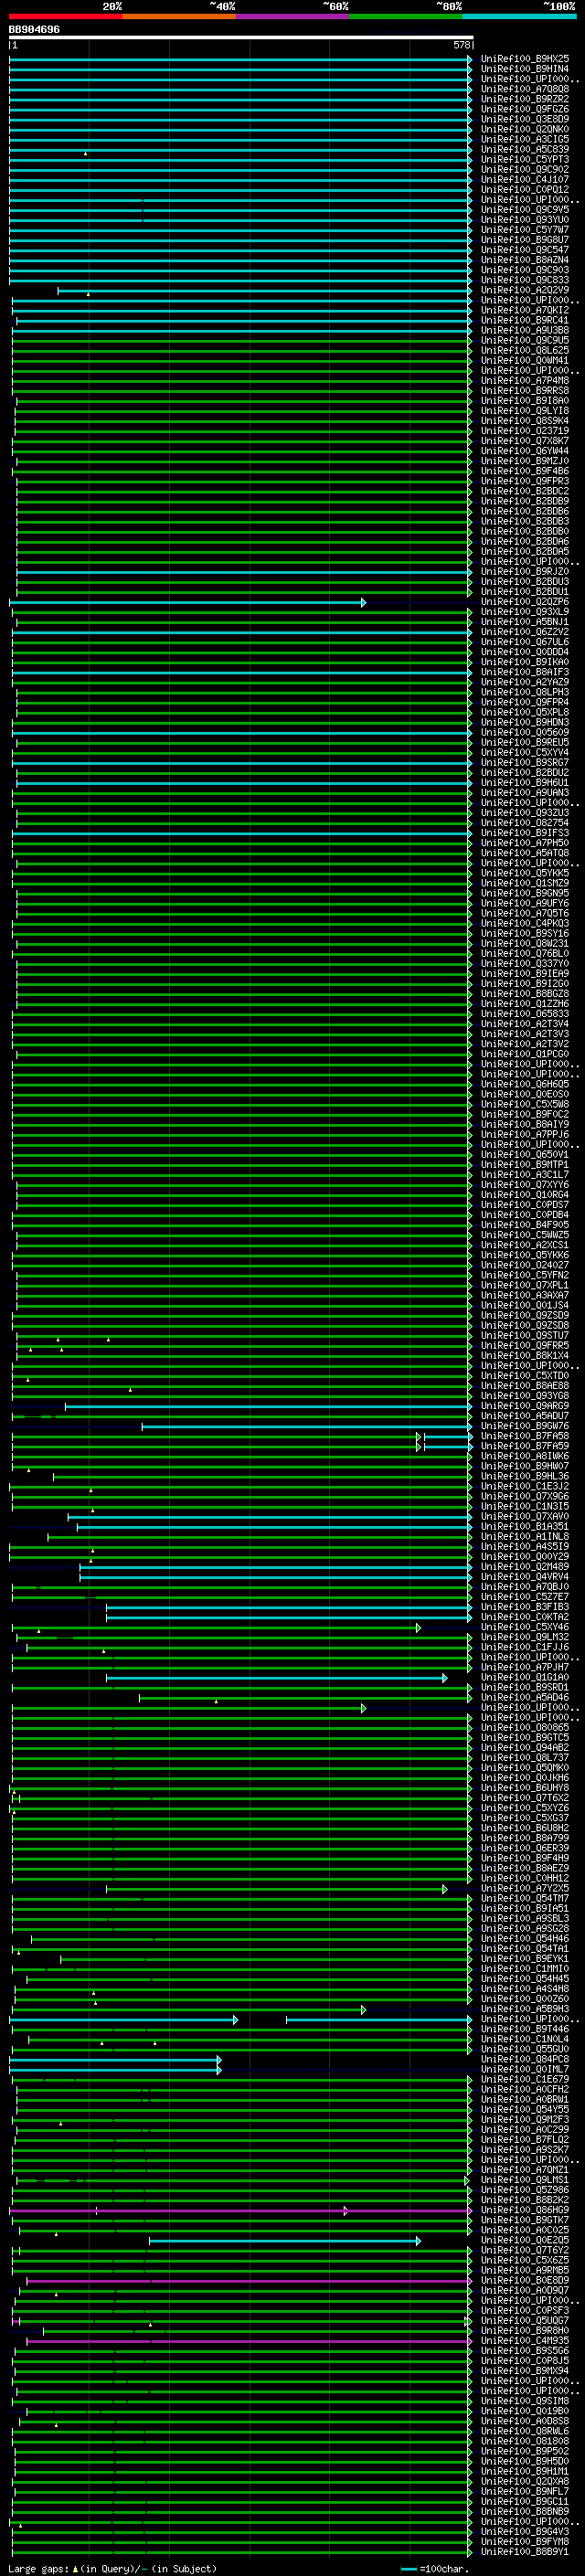Image resolution: width=585 pixels, height=2576 pixels.
Task: Click the UniRef100_B7FA59 label
Action: pos(525,1446)
